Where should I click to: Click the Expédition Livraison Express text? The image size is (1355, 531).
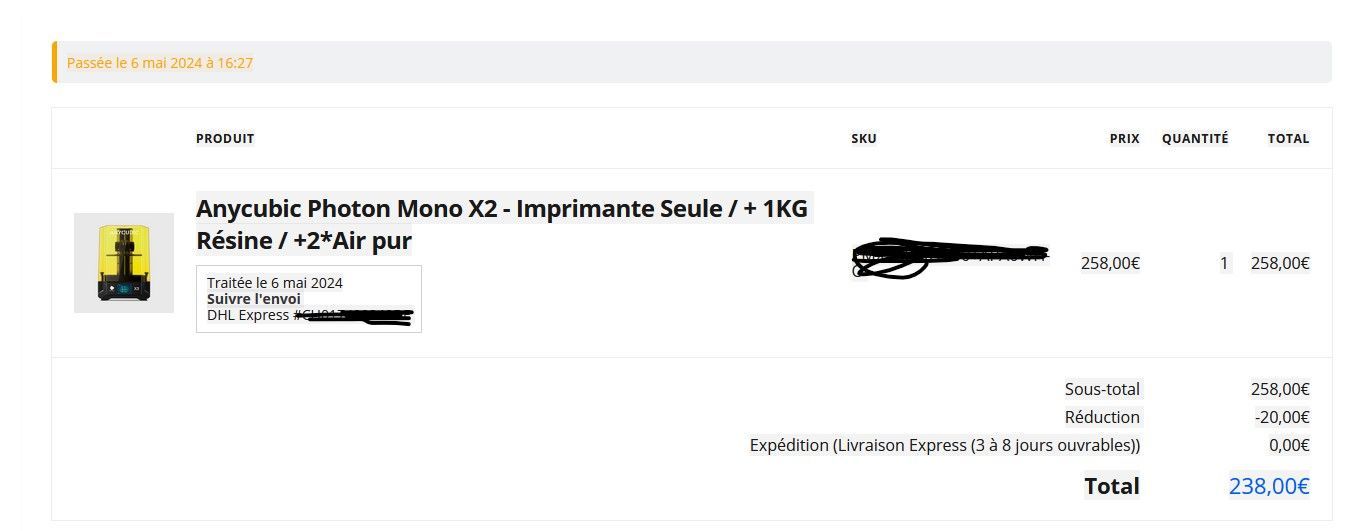[x=944, y=445]
